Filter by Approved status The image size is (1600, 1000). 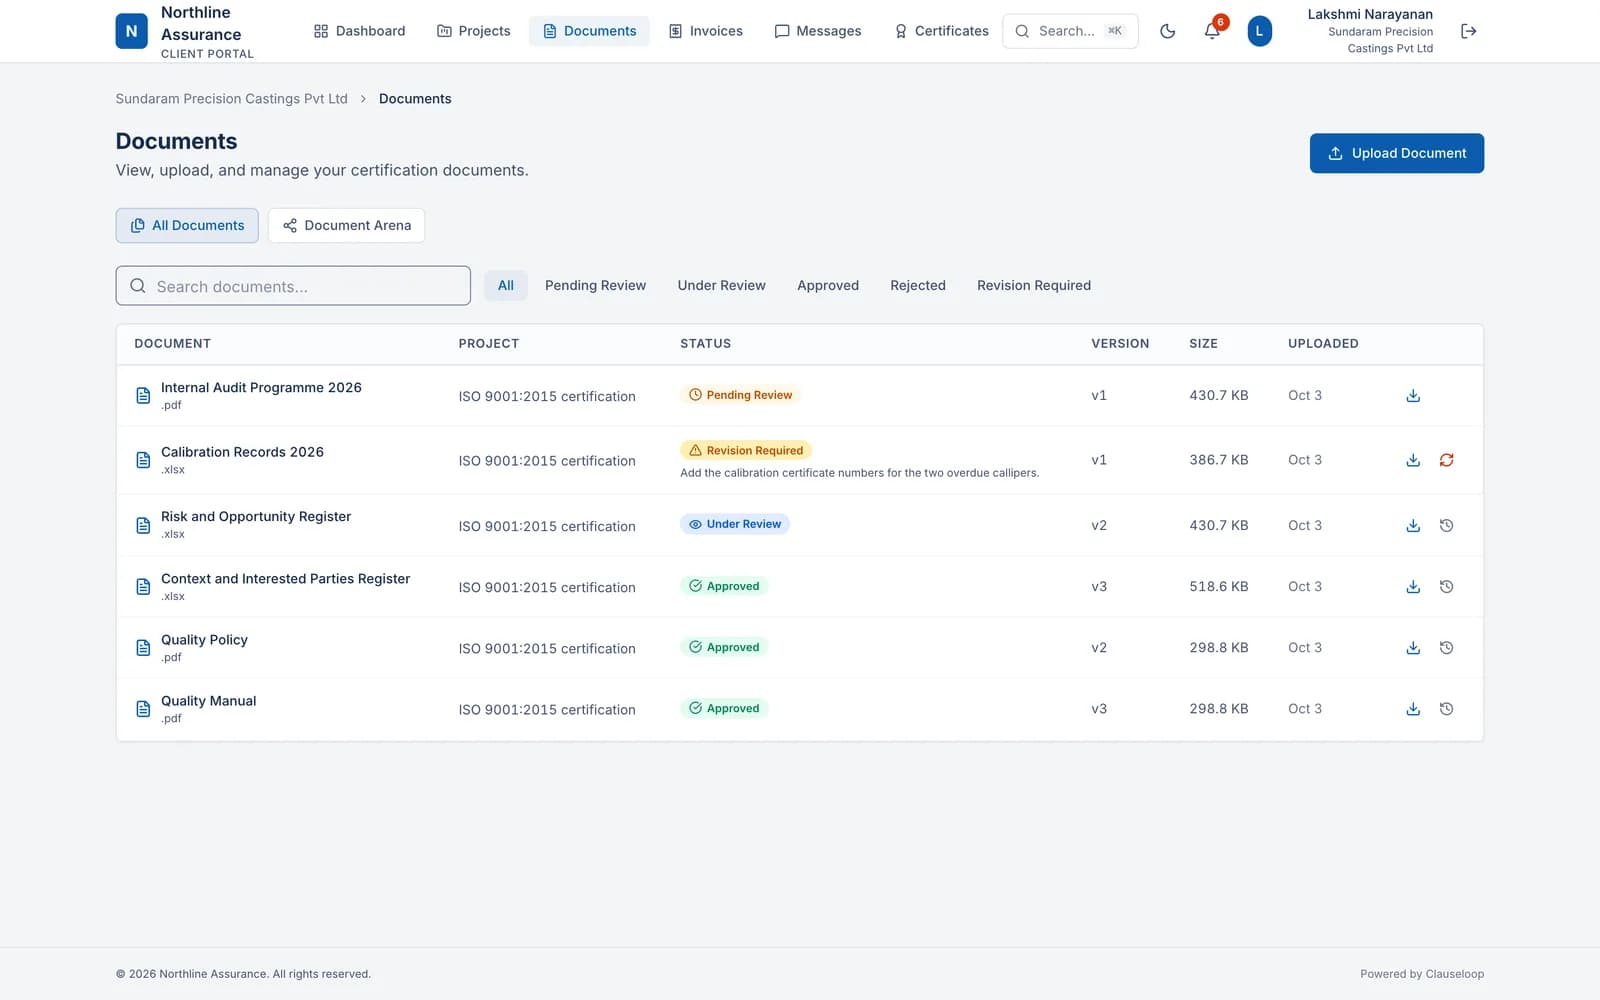[828, 285]
